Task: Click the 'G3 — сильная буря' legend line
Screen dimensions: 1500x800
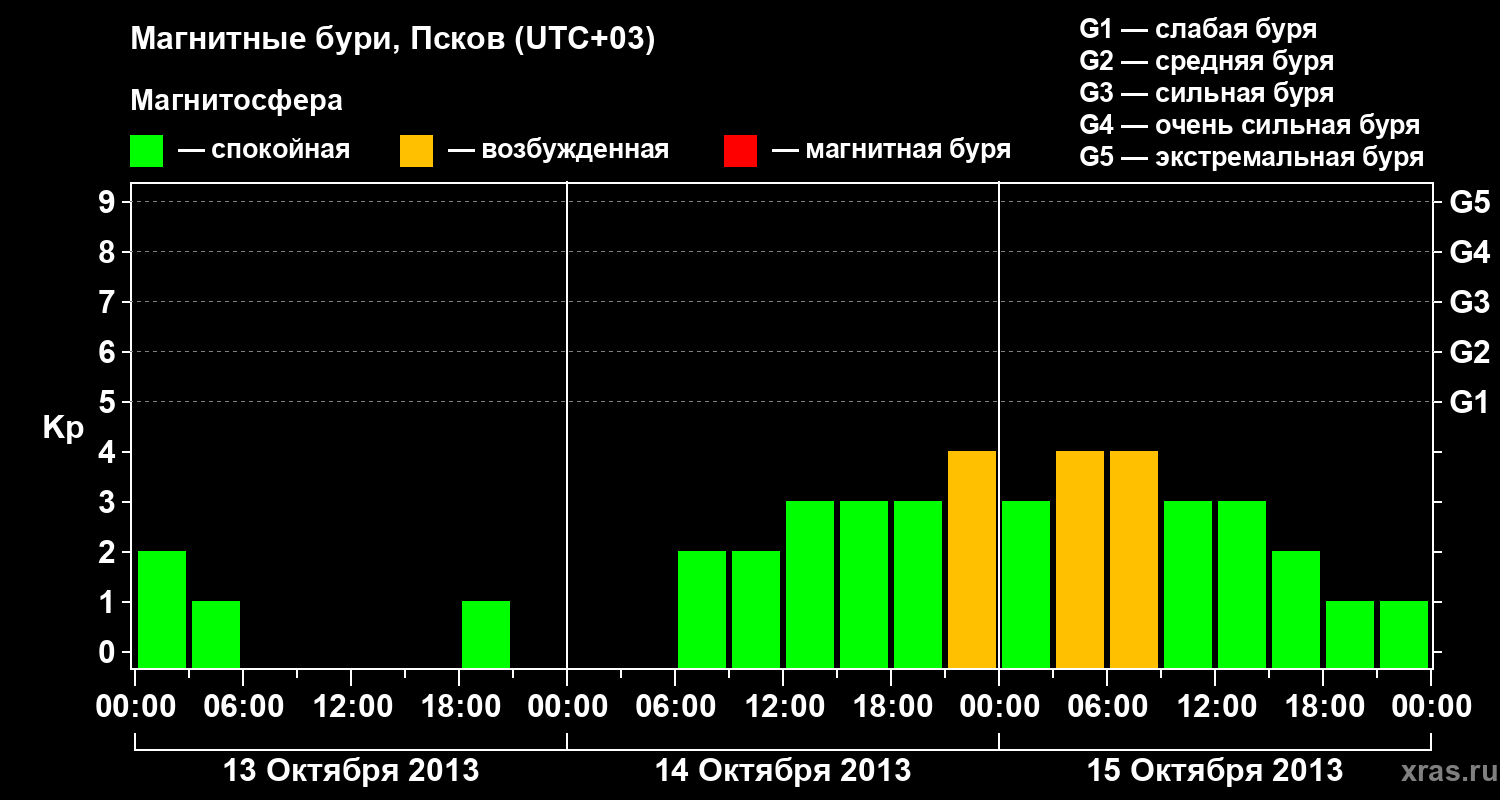Action: [x=1207, y=93]
